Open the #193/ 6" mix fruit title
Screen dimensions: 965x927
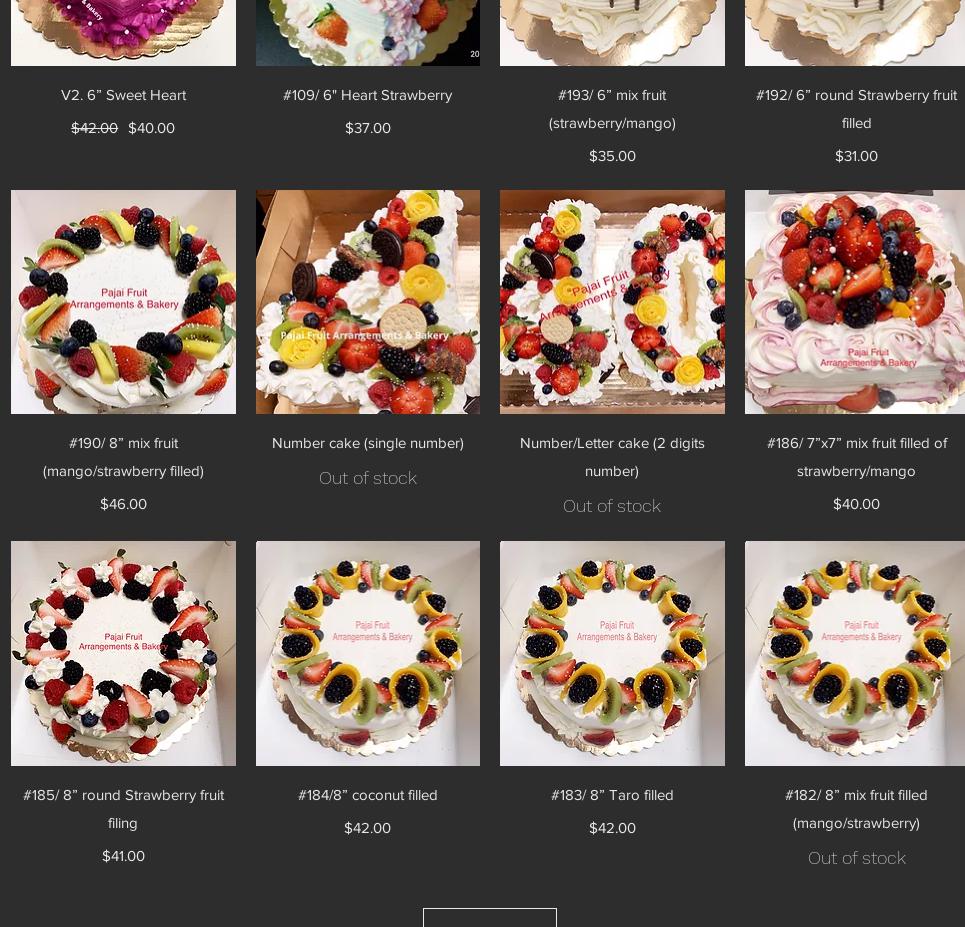612,109
